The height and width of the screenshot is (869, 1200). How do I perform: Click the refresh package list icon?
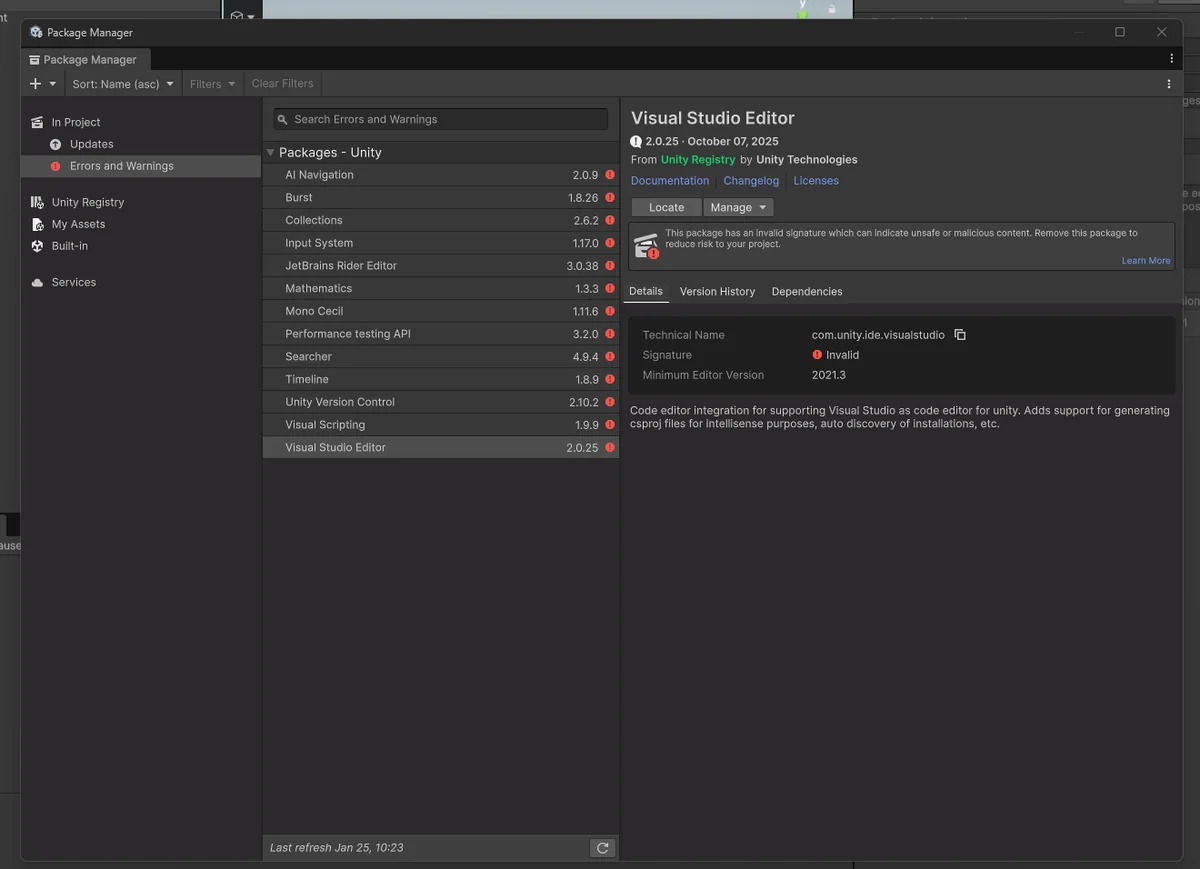pos(602,848)
